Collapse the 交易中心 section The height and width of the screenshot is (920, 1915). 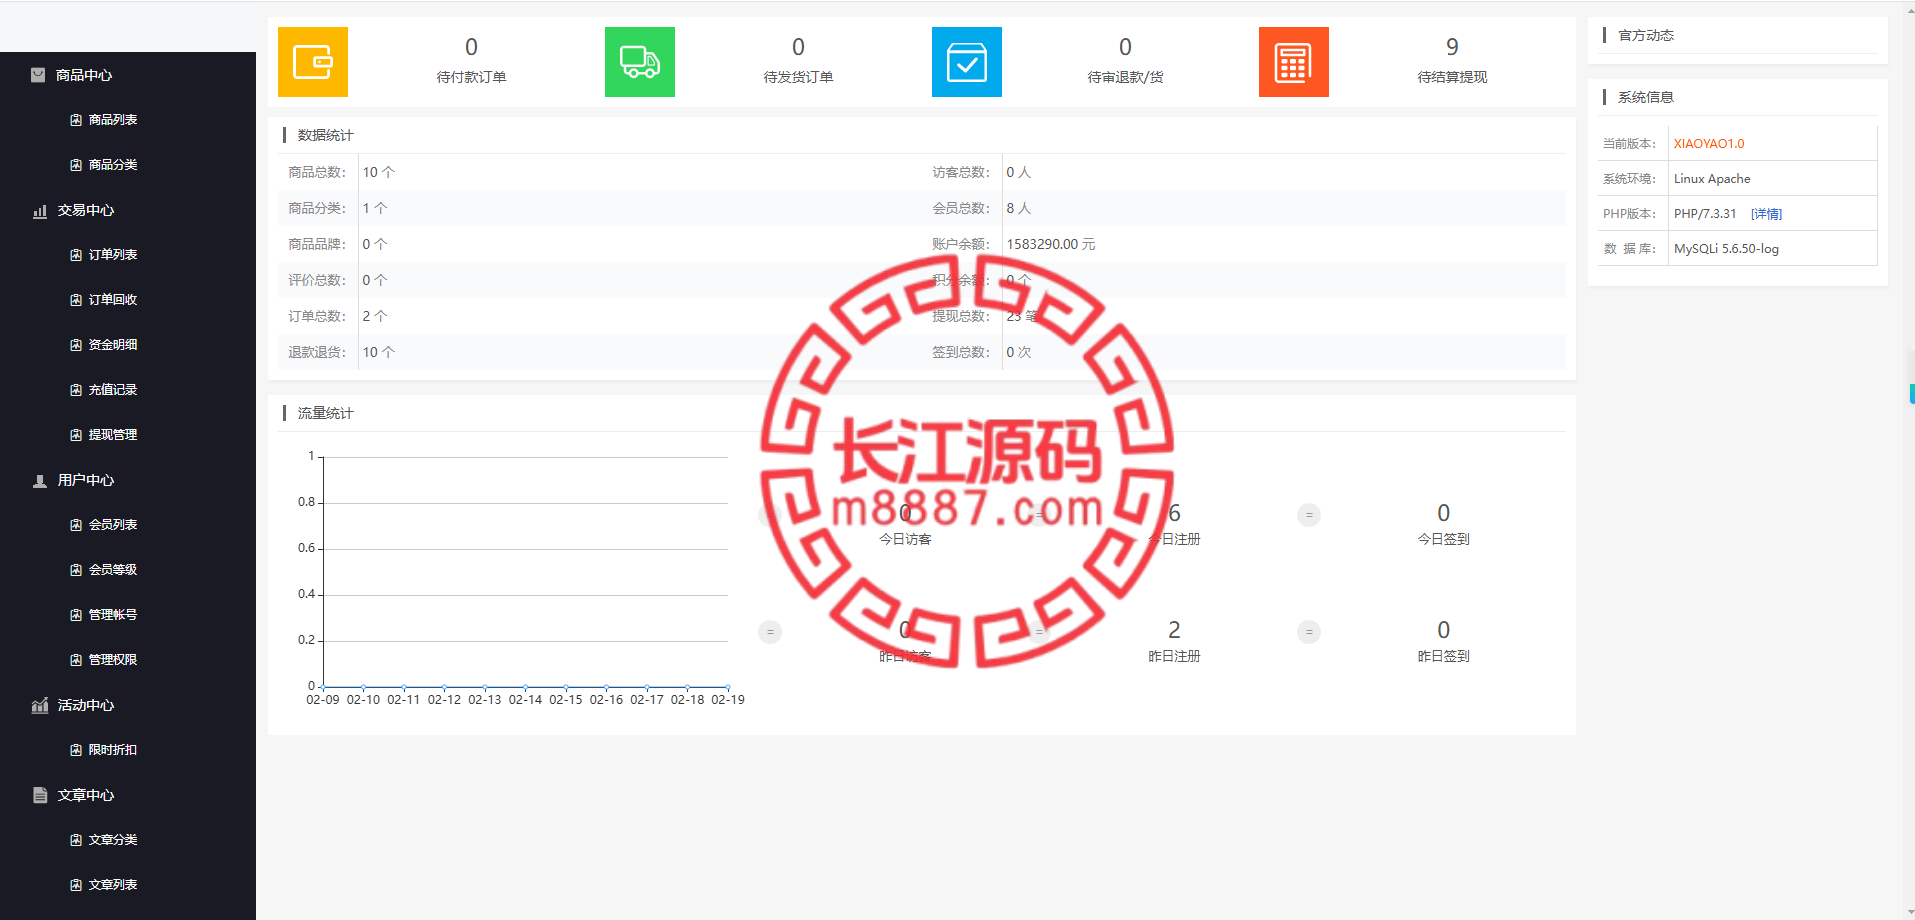tap(86, 210)
